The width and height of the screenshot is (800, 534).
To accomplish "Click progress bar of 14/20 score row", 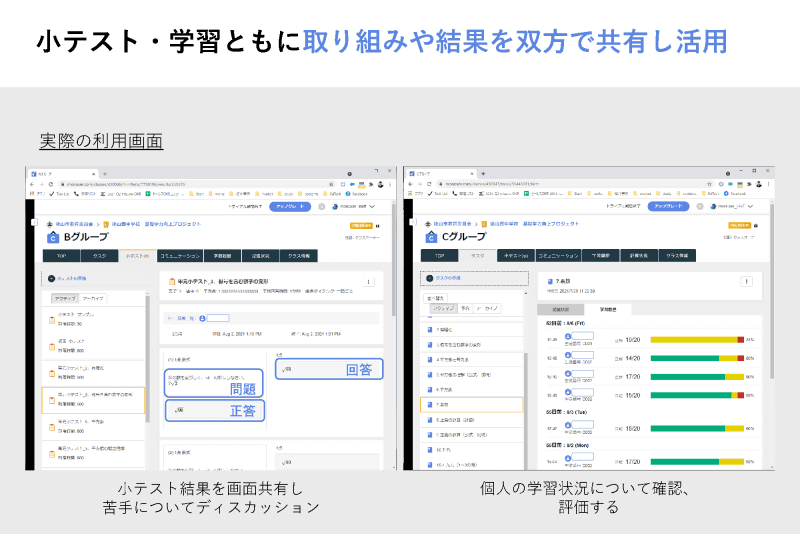I will pos(697,358).
